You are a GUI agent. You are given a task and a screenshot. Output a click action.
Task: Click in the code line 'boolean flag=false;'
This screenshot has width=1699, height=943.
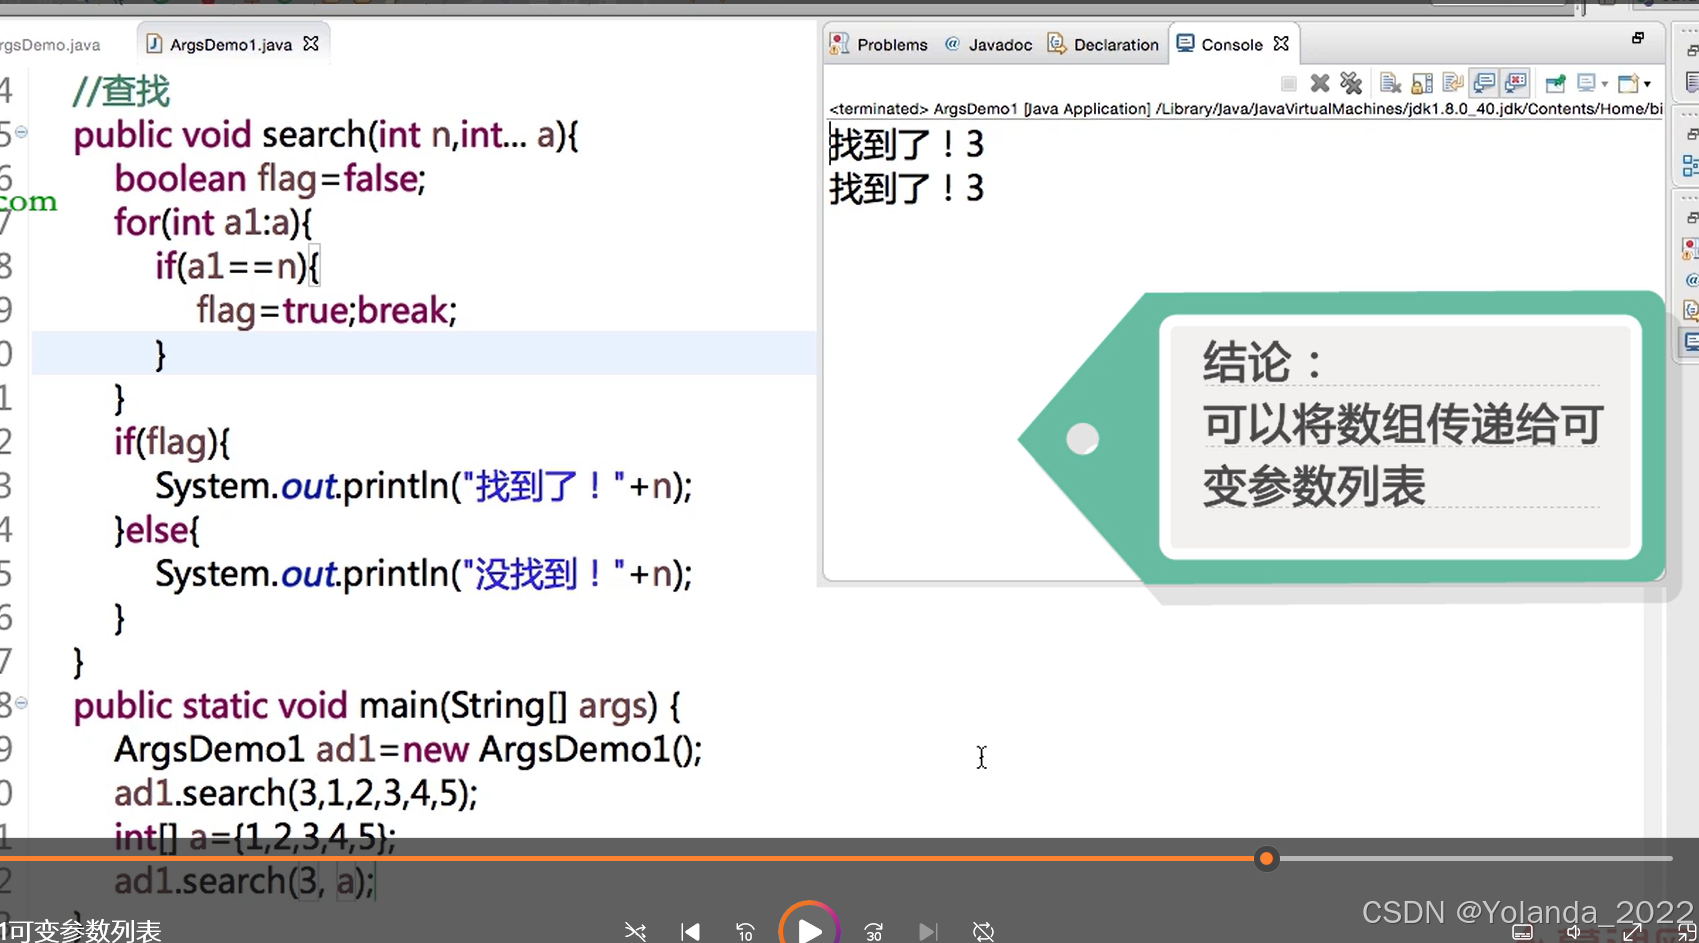[270, 178]
